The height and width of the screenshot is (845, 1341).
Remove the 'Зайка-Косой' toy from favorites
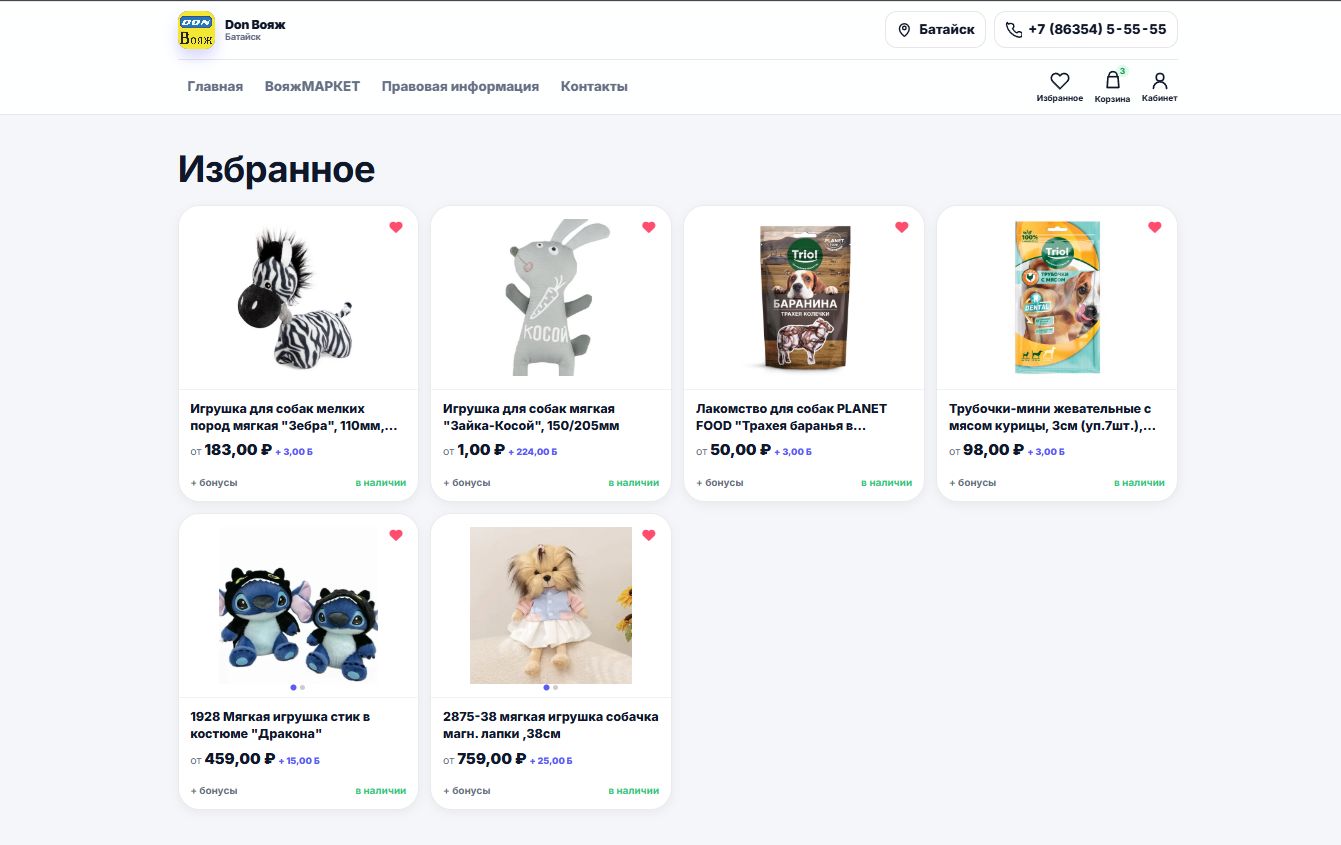(649, 227)
